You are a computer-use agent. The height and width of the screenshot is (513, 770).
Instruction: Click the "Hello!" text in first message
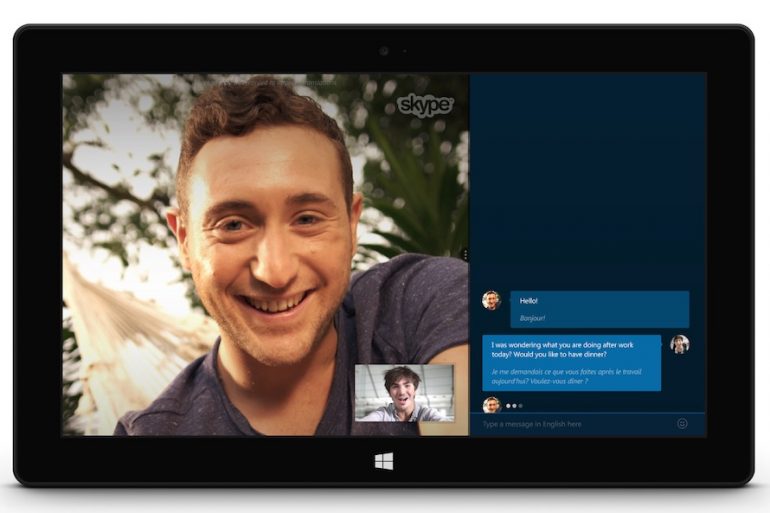coord(529,301)
